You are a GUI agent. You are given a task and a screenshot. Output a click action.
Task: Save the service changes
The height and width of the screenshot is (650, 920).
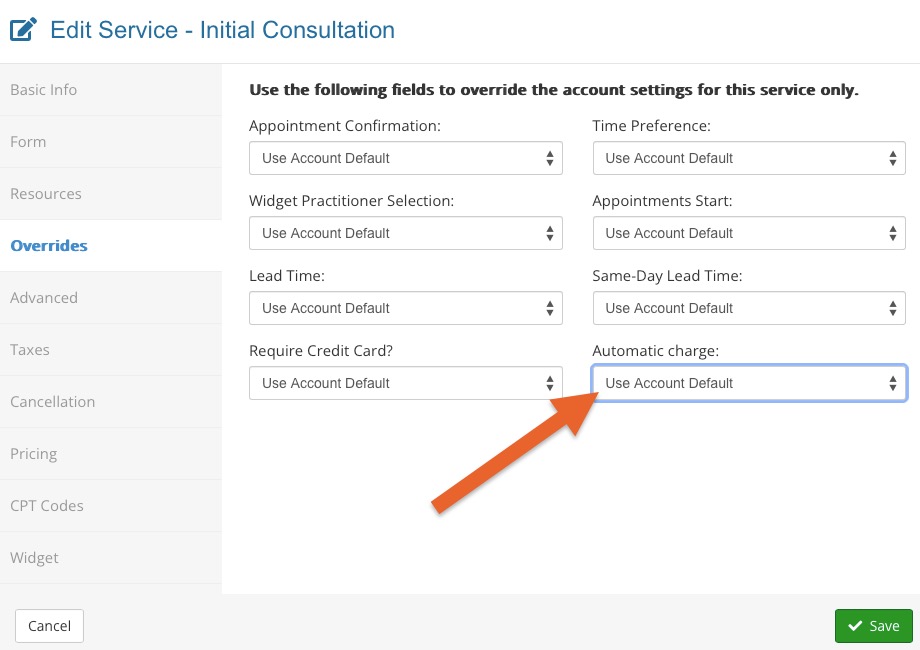click(x=874, y=626)
